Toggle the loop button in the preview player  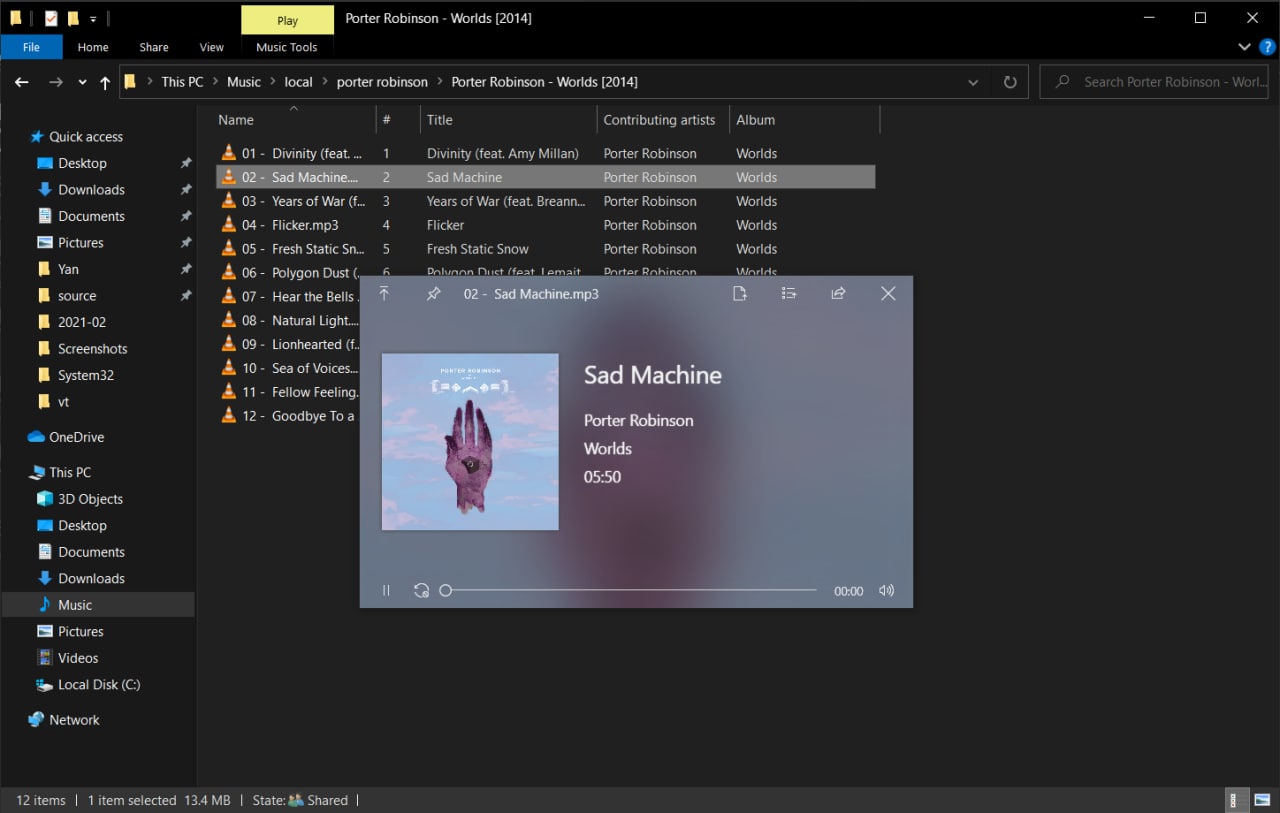click(x=422, y=591)
